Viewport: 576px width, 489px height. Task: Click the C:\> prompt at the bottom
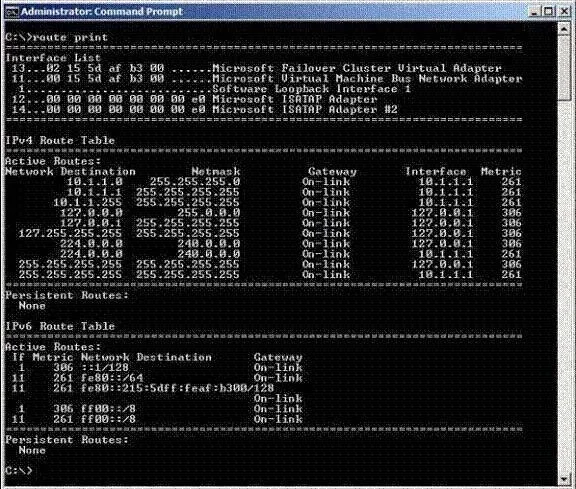tap(19, 471)
